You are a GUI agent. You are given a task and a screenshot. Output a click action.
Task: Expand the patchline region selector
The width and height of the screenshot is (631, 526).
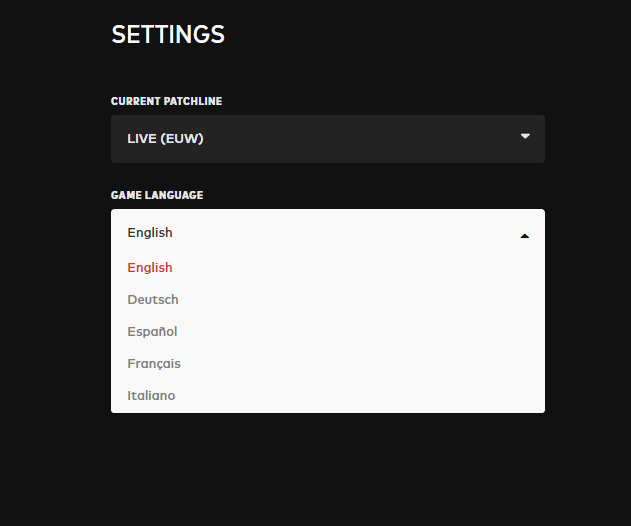[x=525, y=137]
